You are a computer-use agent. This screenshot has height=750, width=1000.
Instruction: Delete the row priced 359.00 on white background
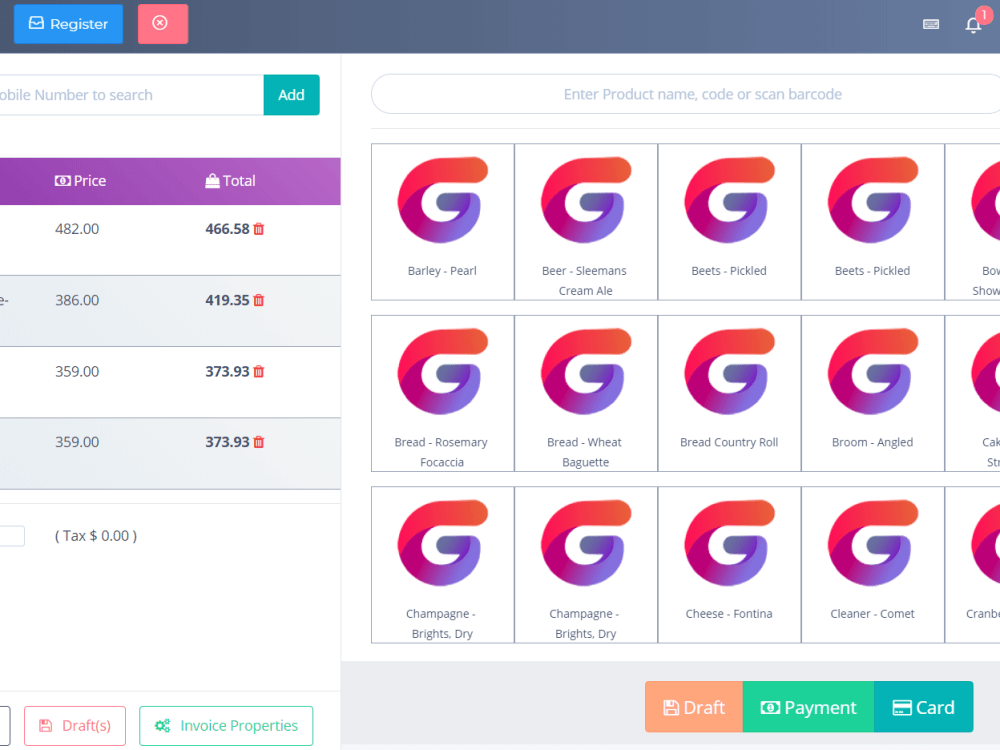pos(259,372)
